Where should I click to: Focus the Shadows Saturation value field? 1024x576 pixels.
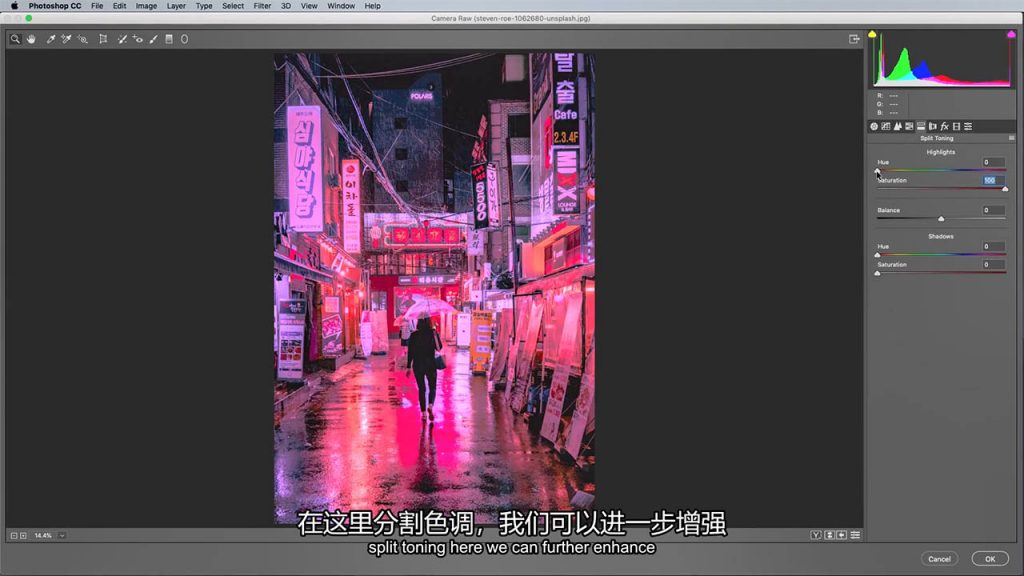(993, 265)
